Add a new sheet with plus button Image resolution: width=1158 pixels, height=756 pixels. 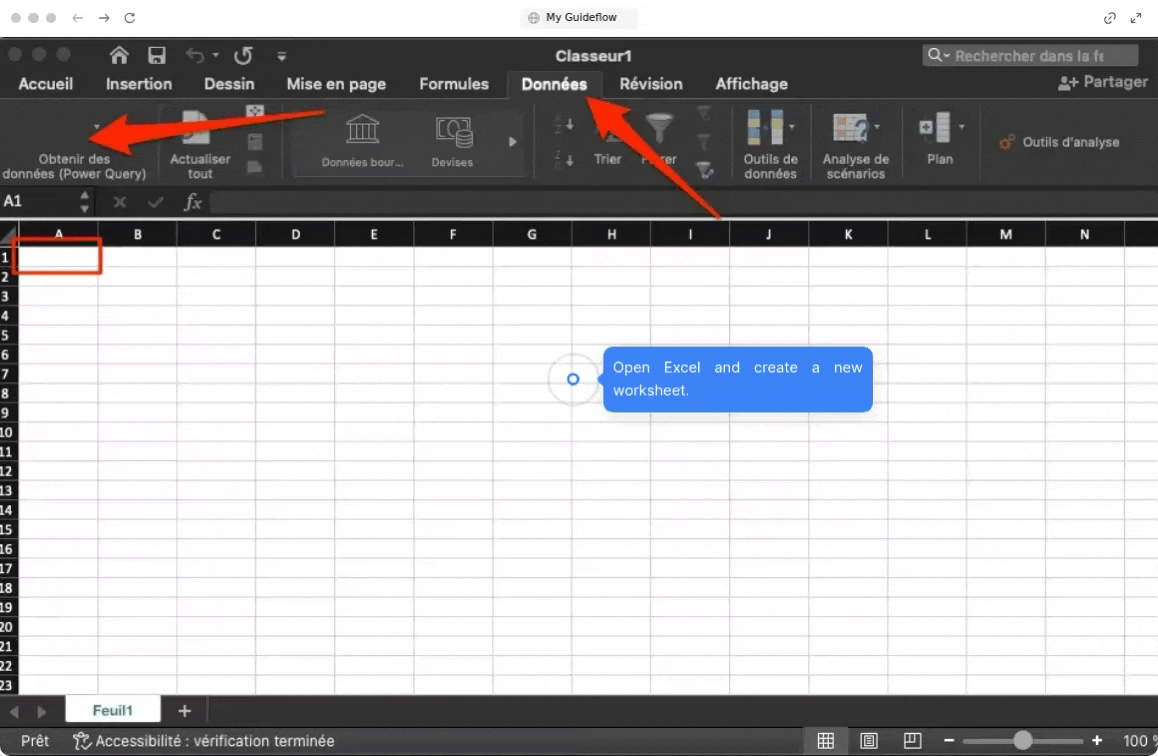184,711
